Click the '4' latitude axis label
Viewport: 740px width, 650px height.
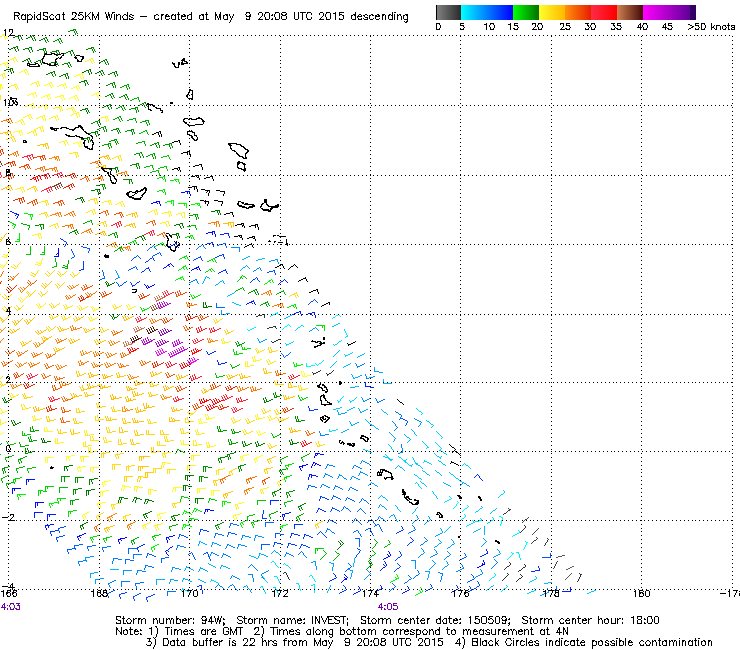[x=8, y=311]
